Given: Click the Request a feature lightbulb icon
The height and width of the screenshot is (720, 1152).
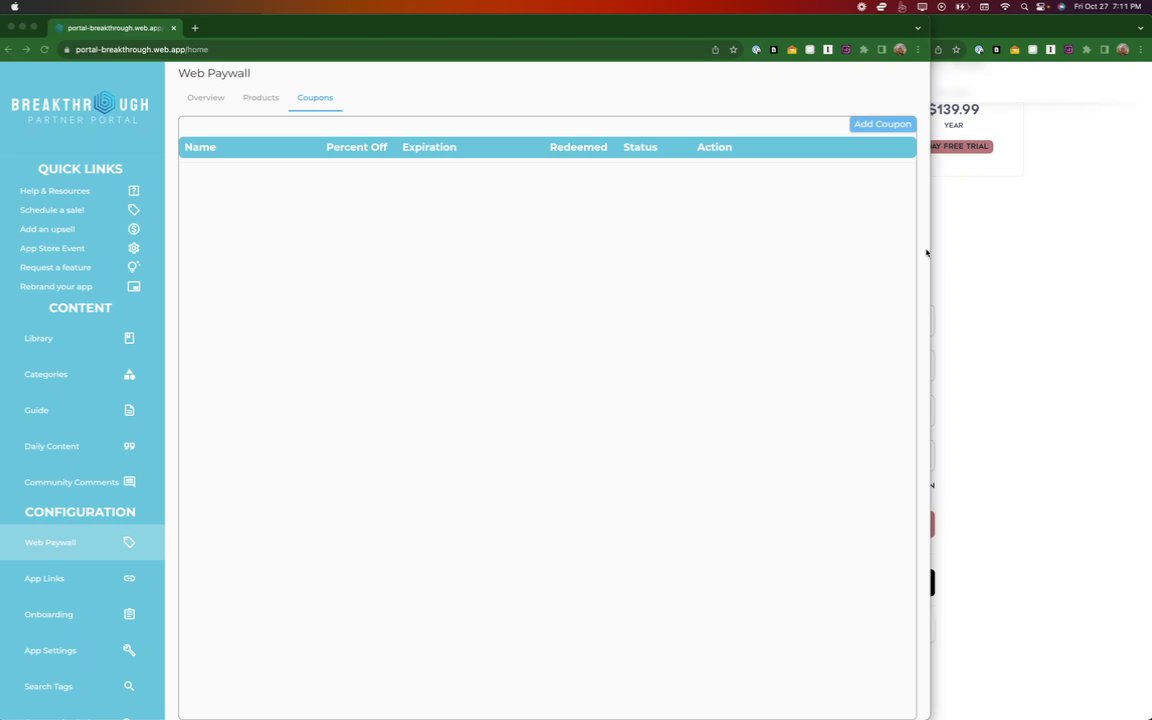Looking at the screenshot, I should (134, 267).
